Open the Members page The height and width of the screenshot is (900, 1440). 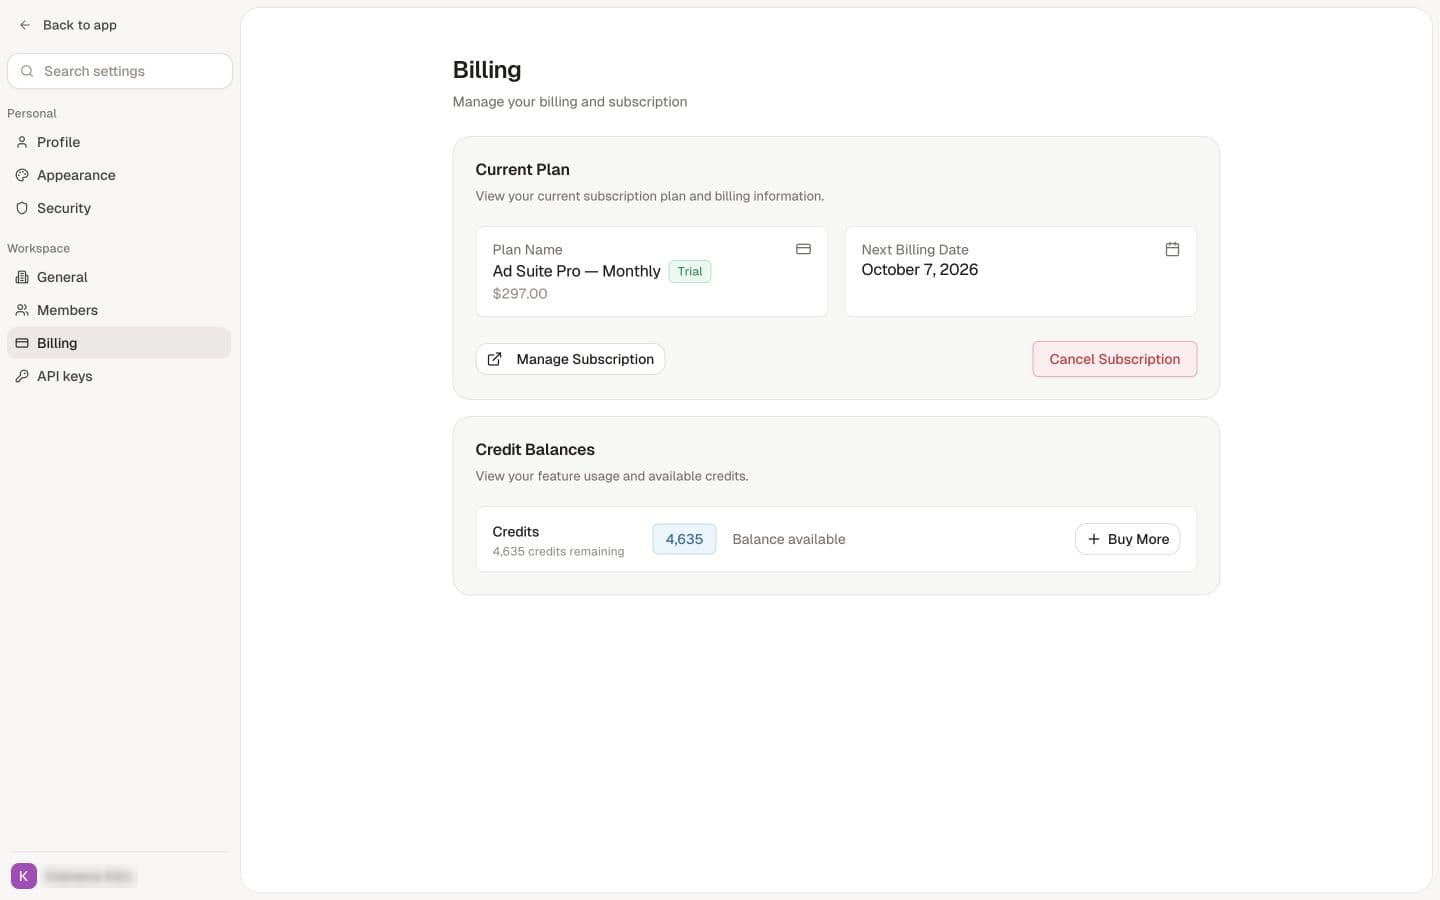tap(119, 310)
